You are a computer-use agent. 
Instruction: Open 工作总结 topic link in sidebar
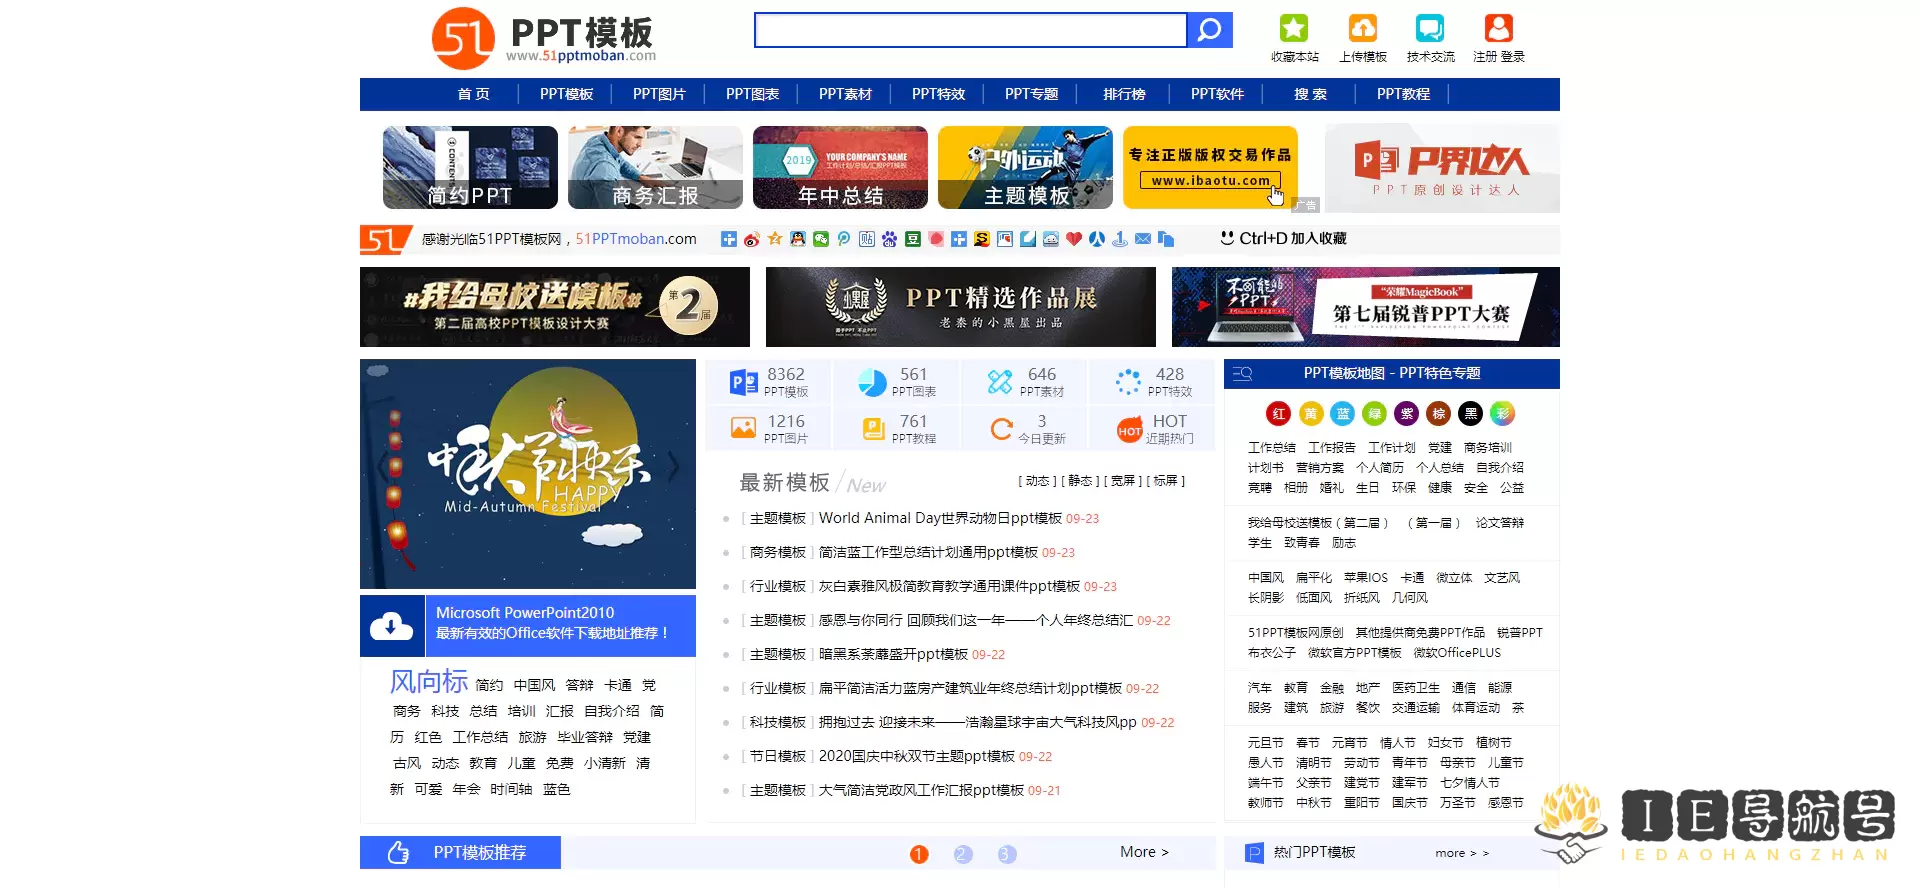coord(1271,448)
